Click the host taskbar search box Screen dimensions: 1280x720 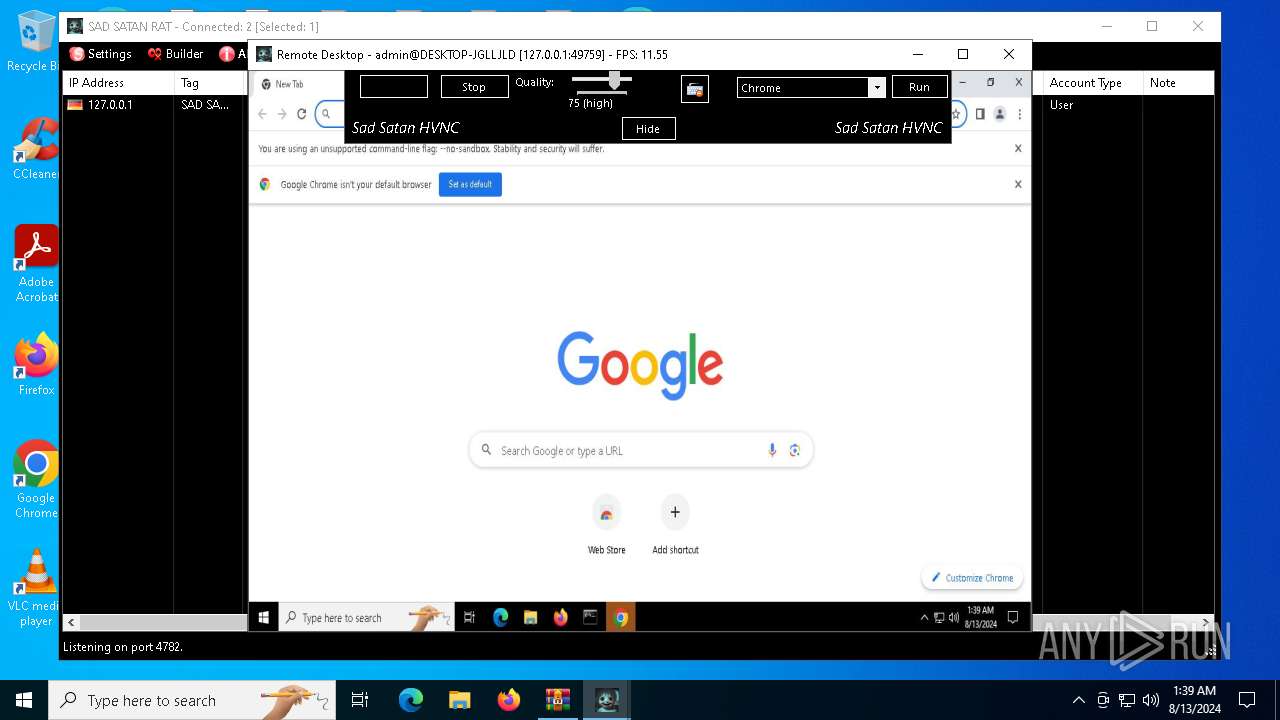point(191,700)
